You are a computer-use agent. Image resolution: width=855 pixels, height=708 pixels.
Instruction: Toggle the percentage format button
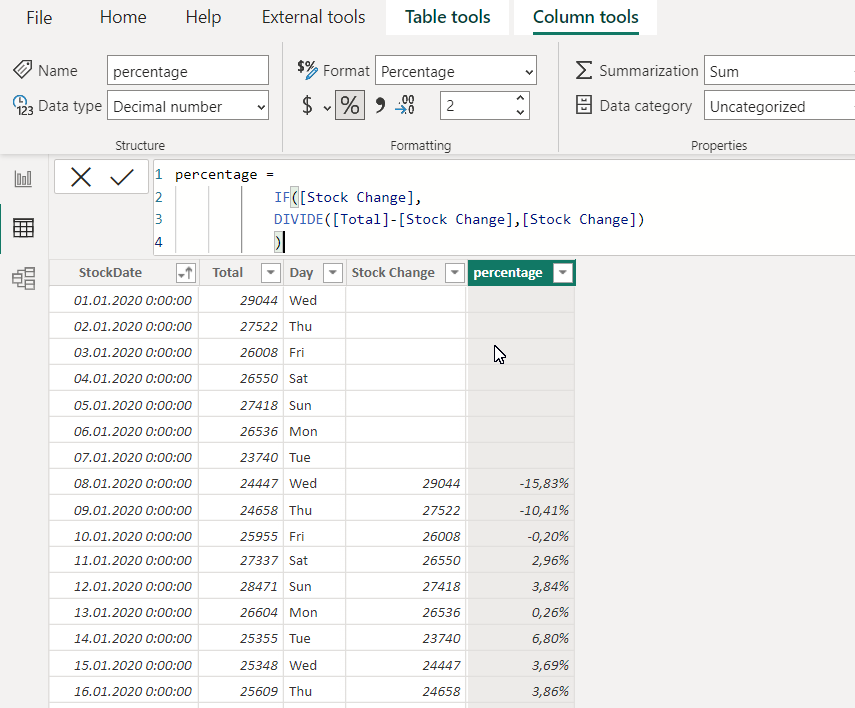pyautogui.click(x=350, y=105)
